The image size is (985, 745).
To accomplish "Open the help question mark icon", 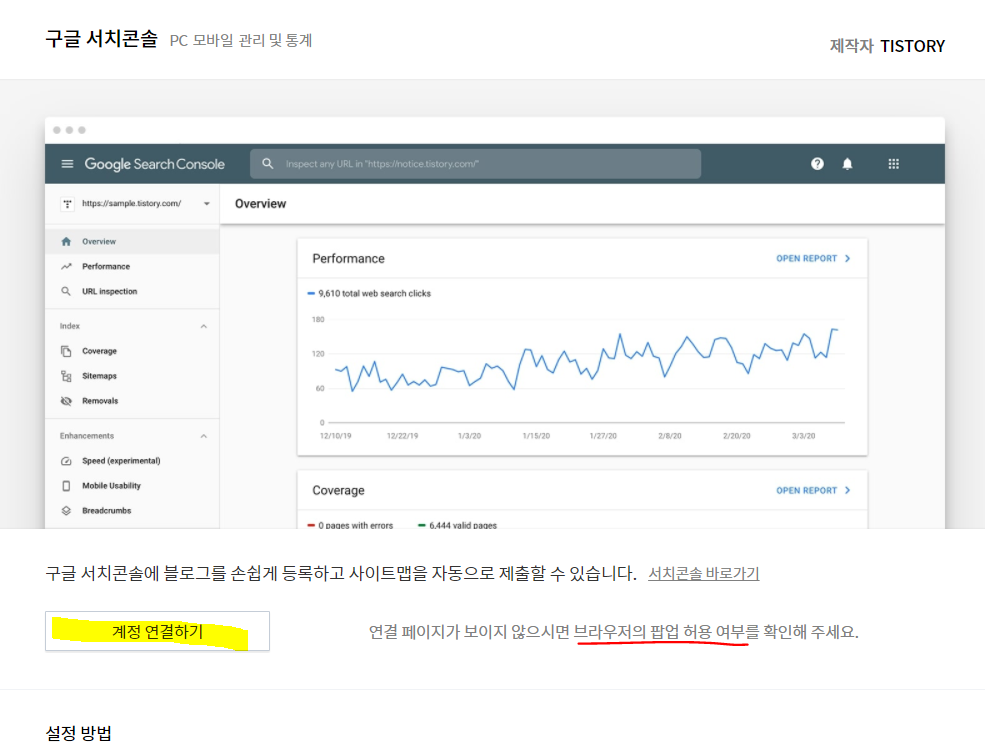I will (x=817, y=164).
